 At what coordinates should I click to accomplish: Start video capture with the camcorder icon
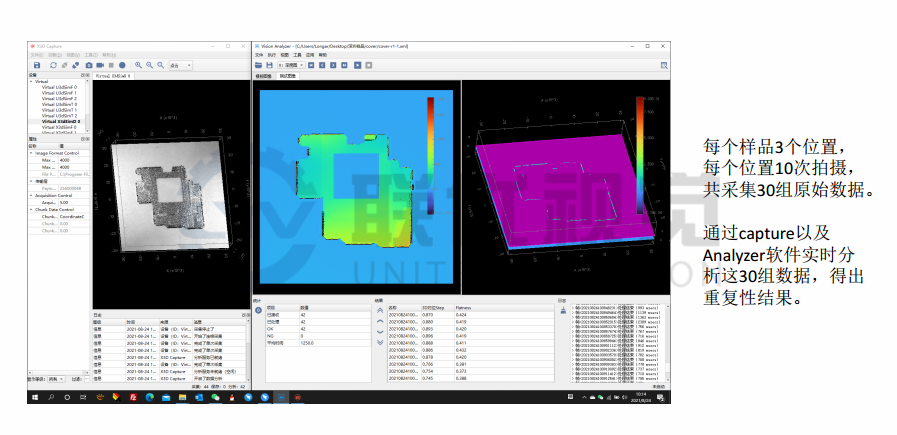point(100,65)
